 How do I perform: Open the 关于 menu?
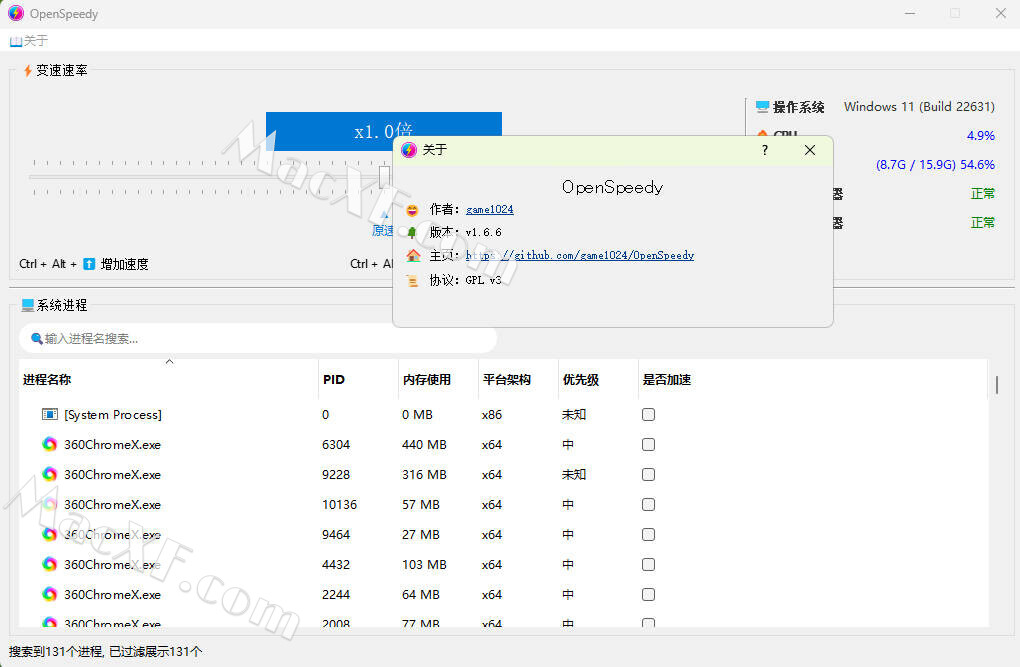click(x=29, y=41)
